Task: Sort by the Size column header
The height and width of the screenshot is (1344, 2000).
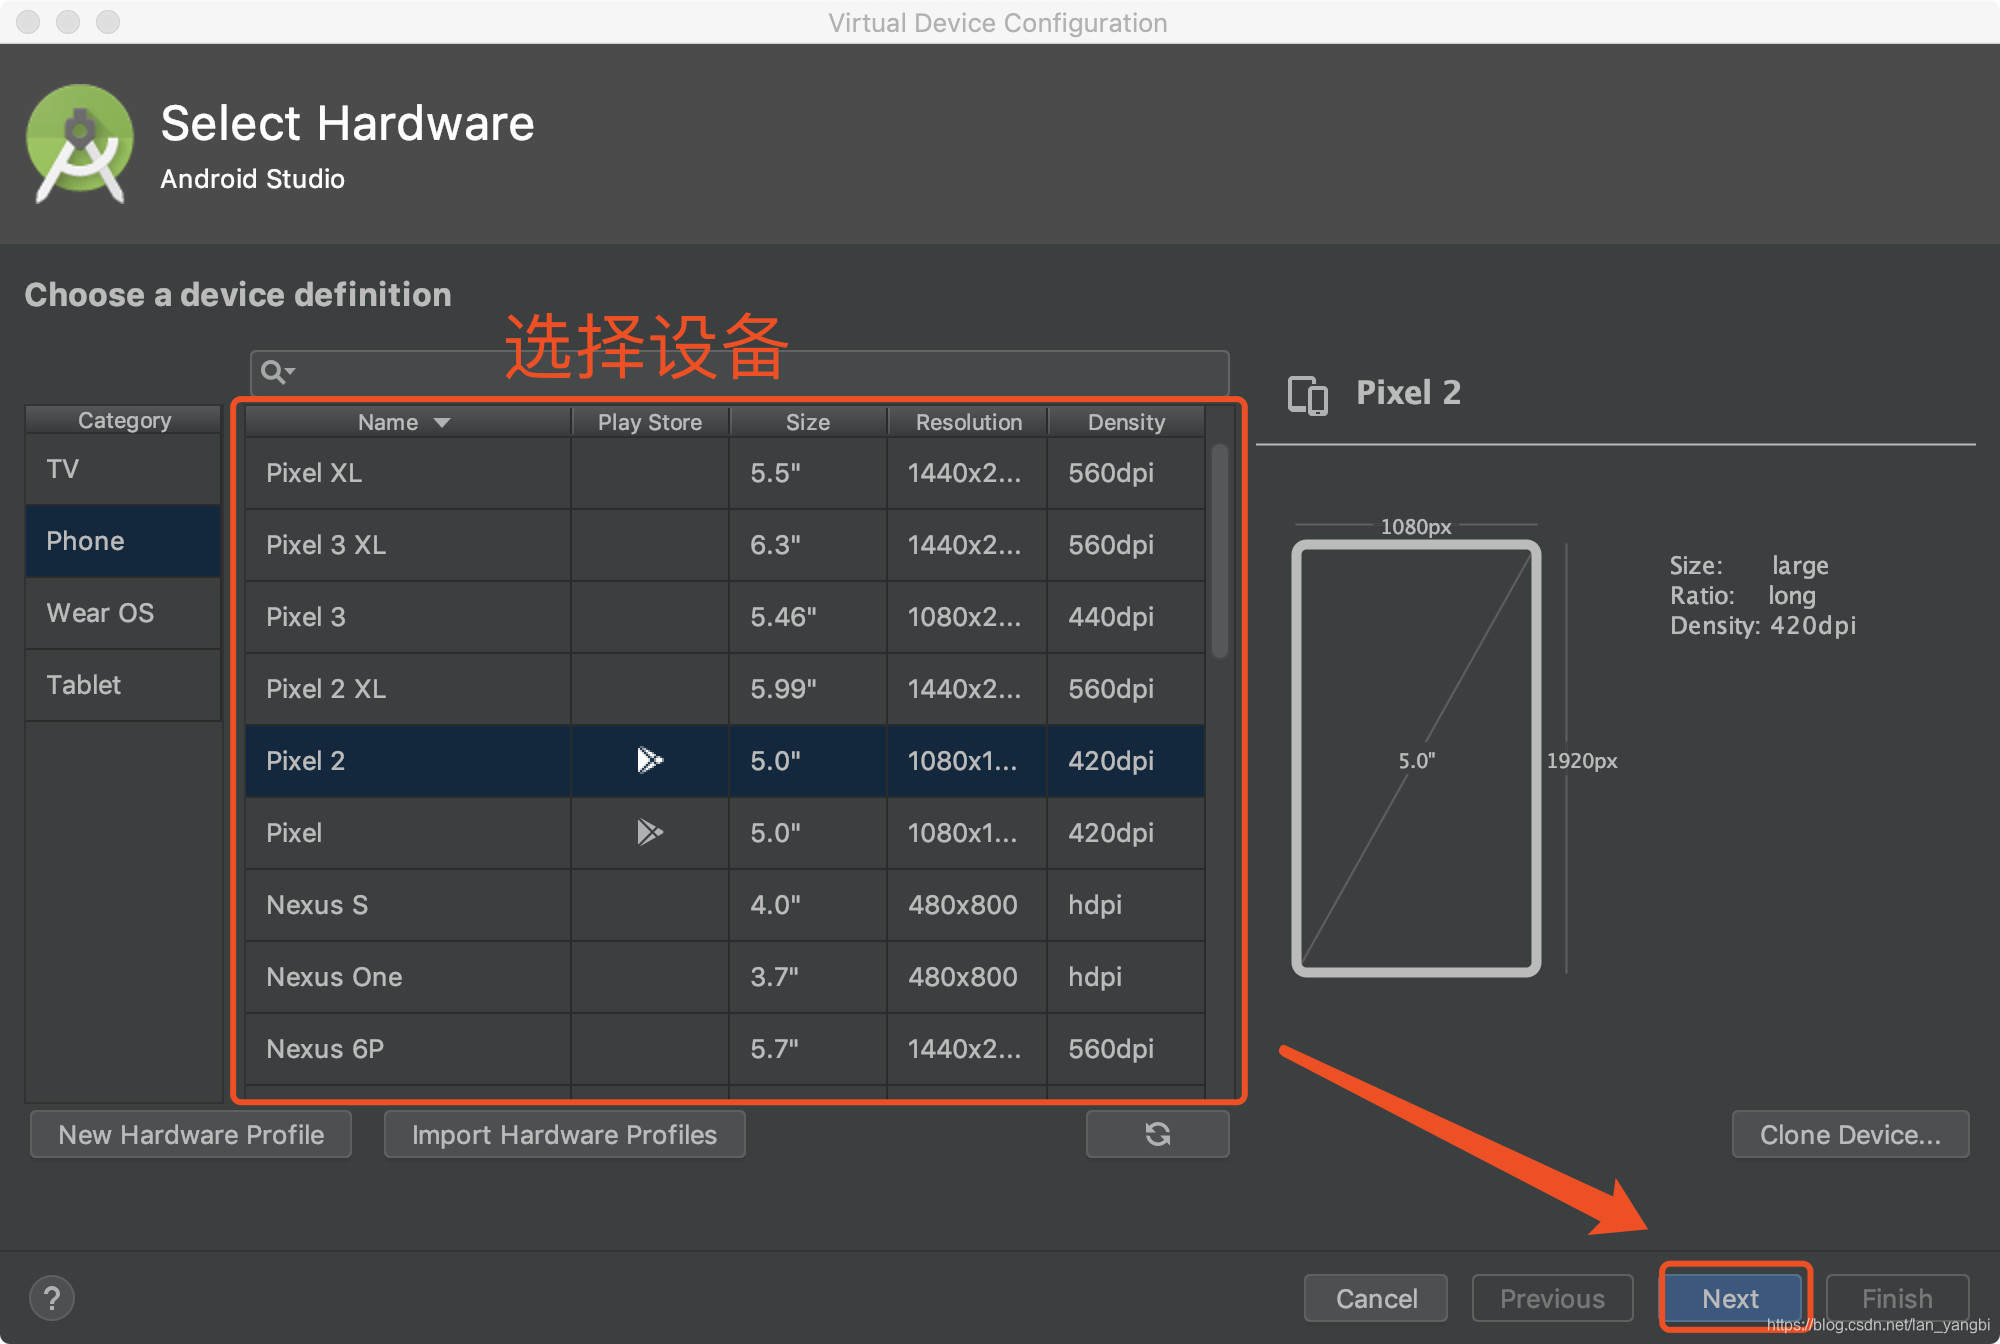Action: [808, 422]
